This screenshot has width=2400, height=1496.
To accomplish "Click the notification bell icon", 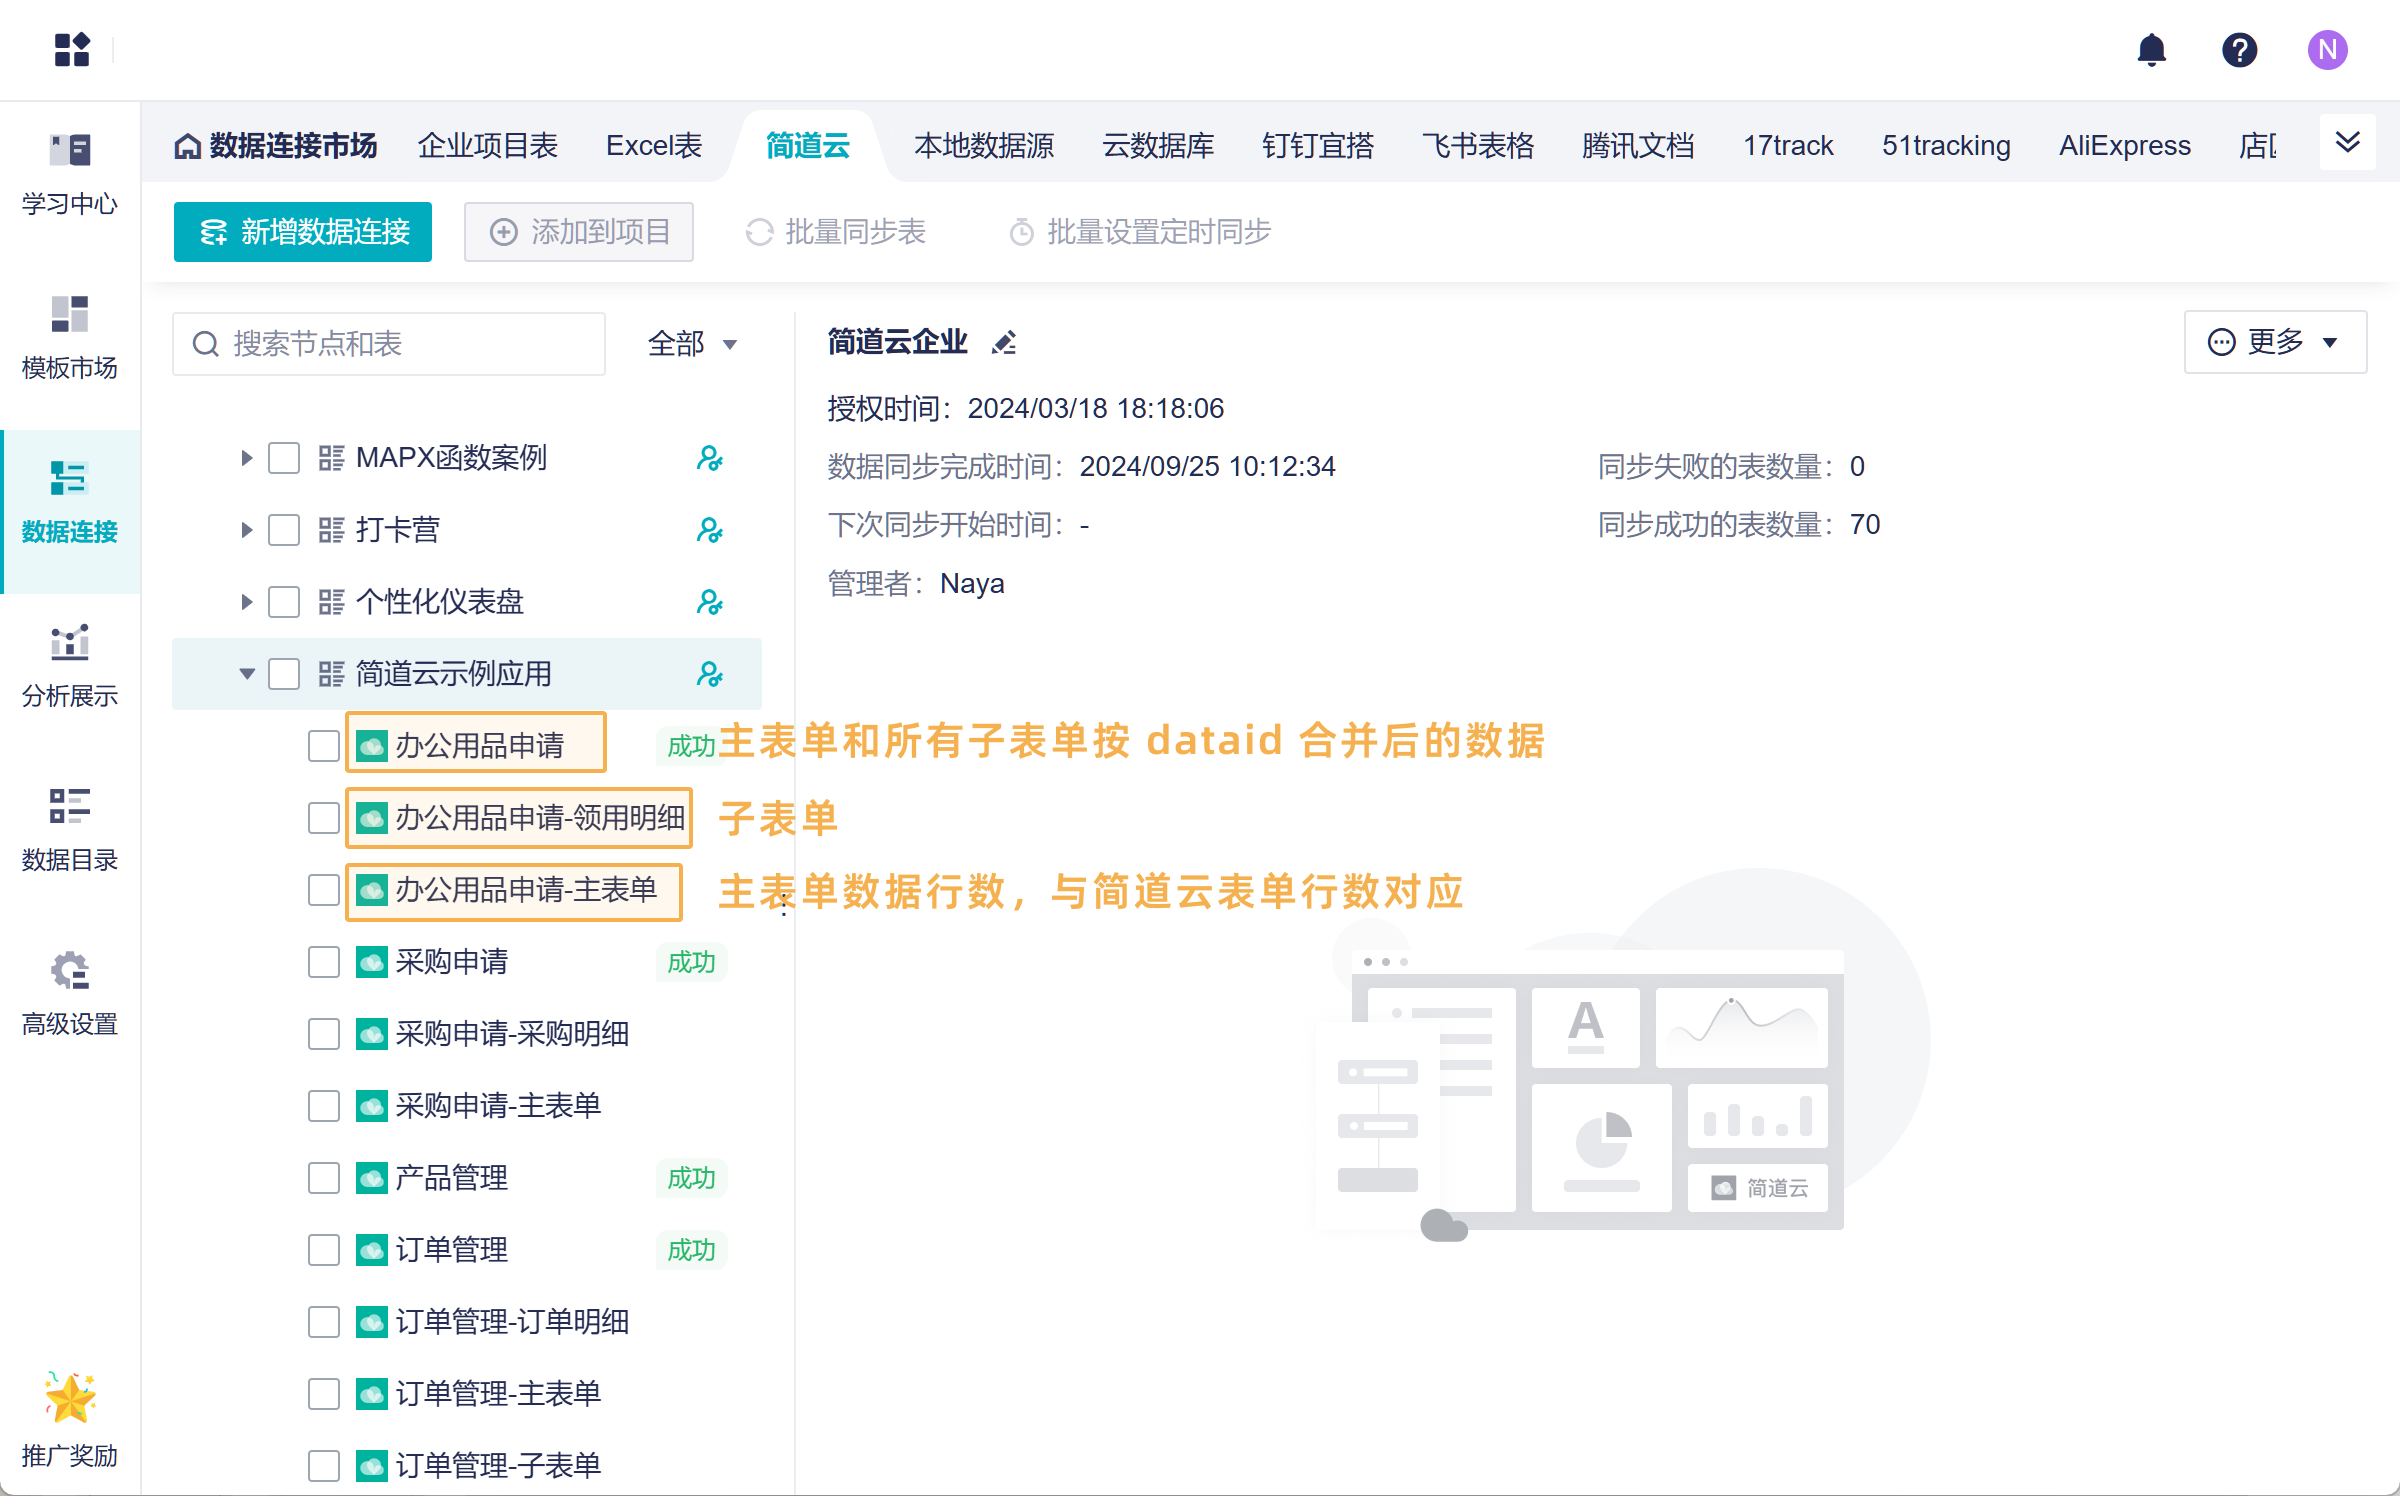I will [x=2151, y=50].
